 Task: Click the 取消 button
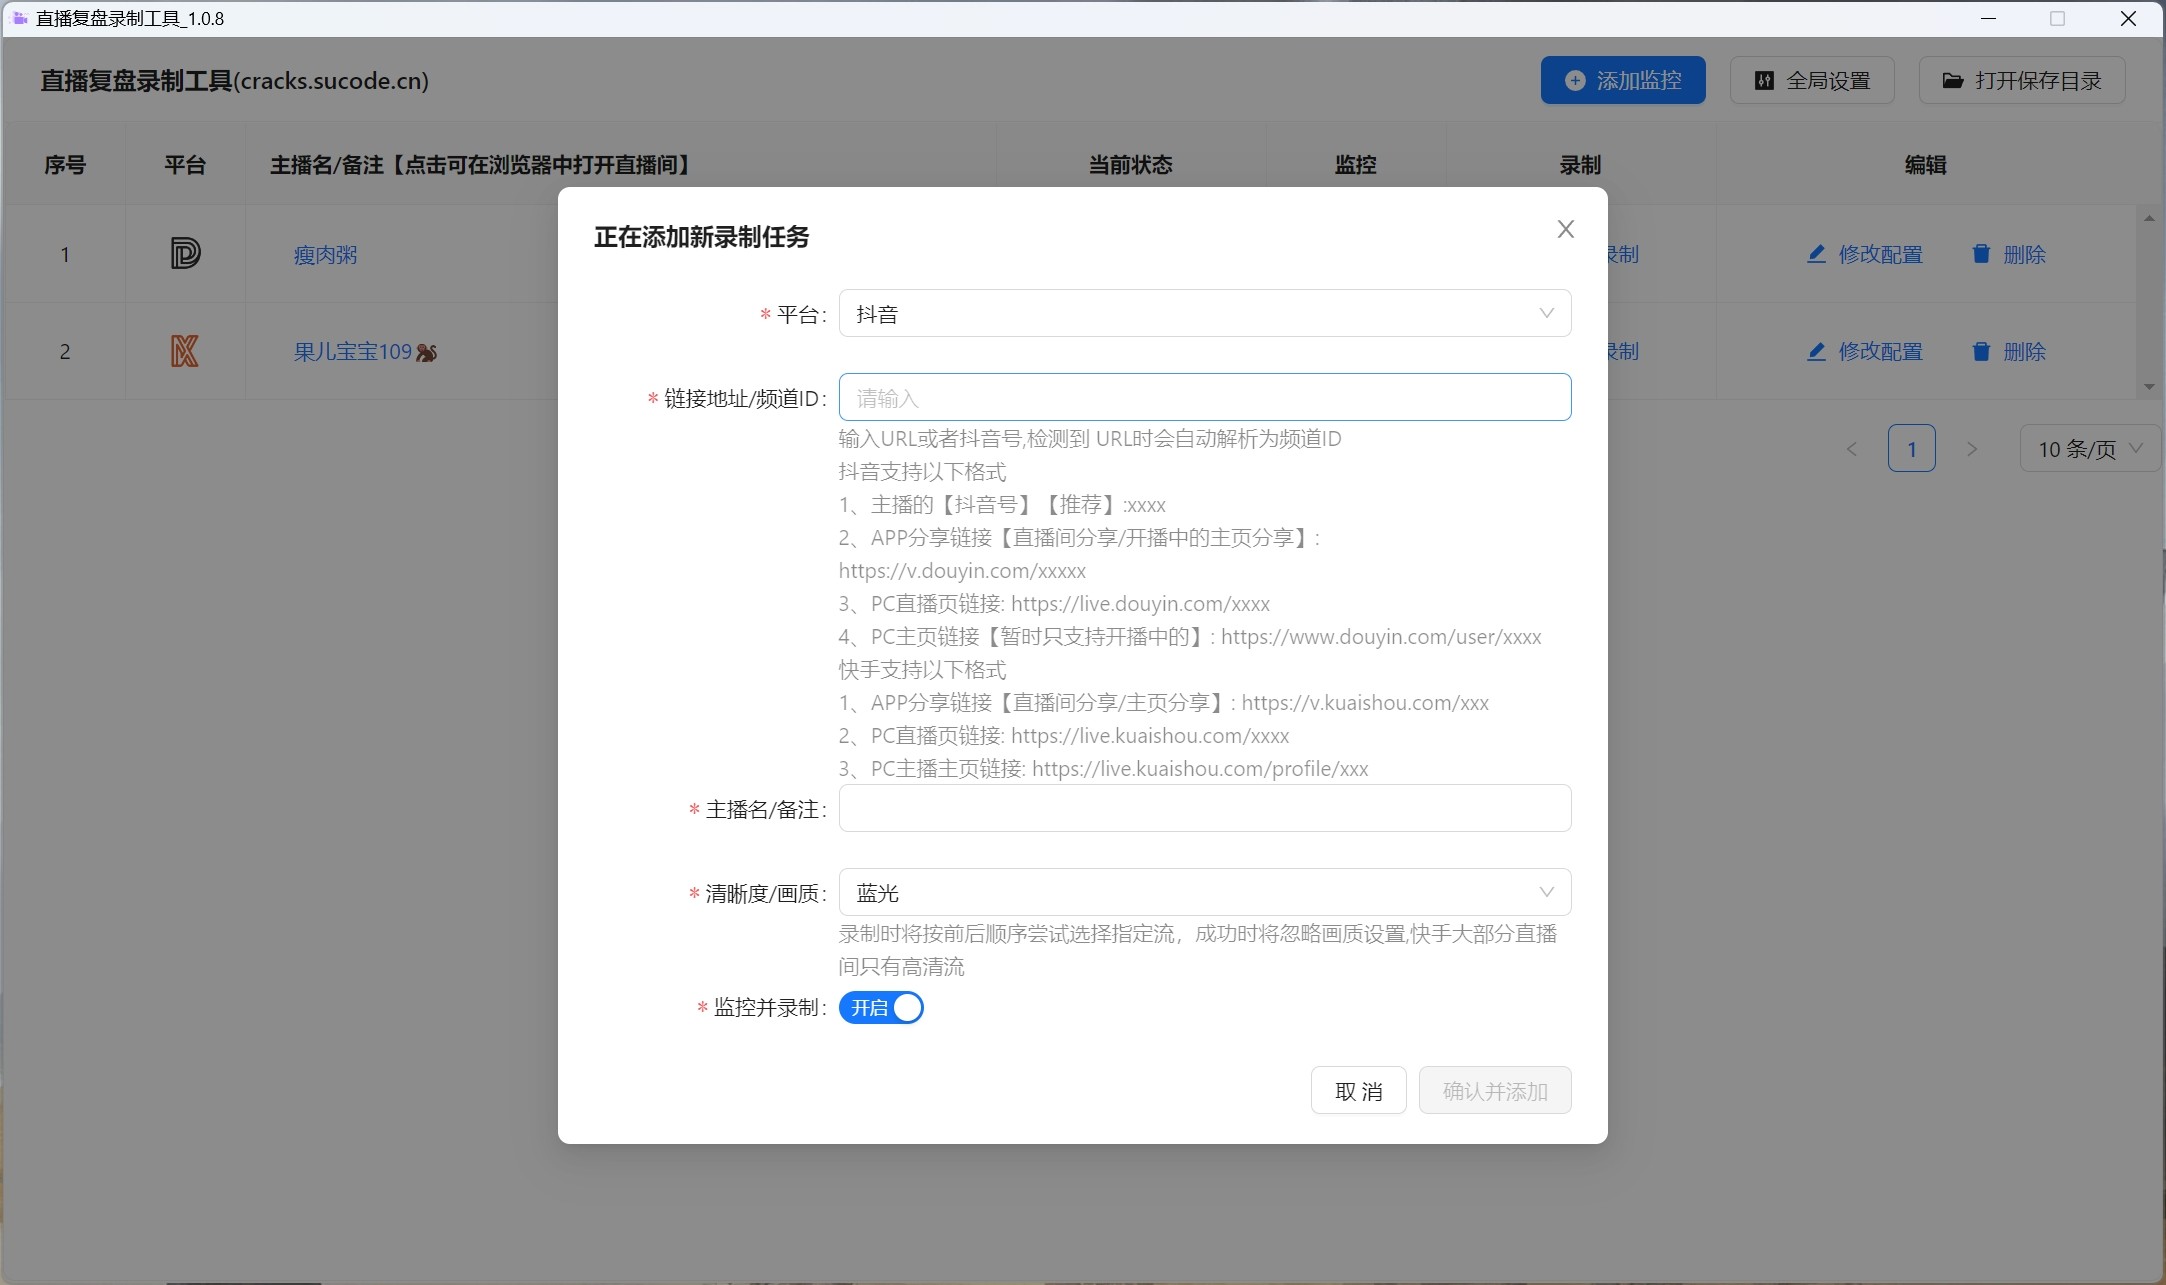click(1358, 1091)
